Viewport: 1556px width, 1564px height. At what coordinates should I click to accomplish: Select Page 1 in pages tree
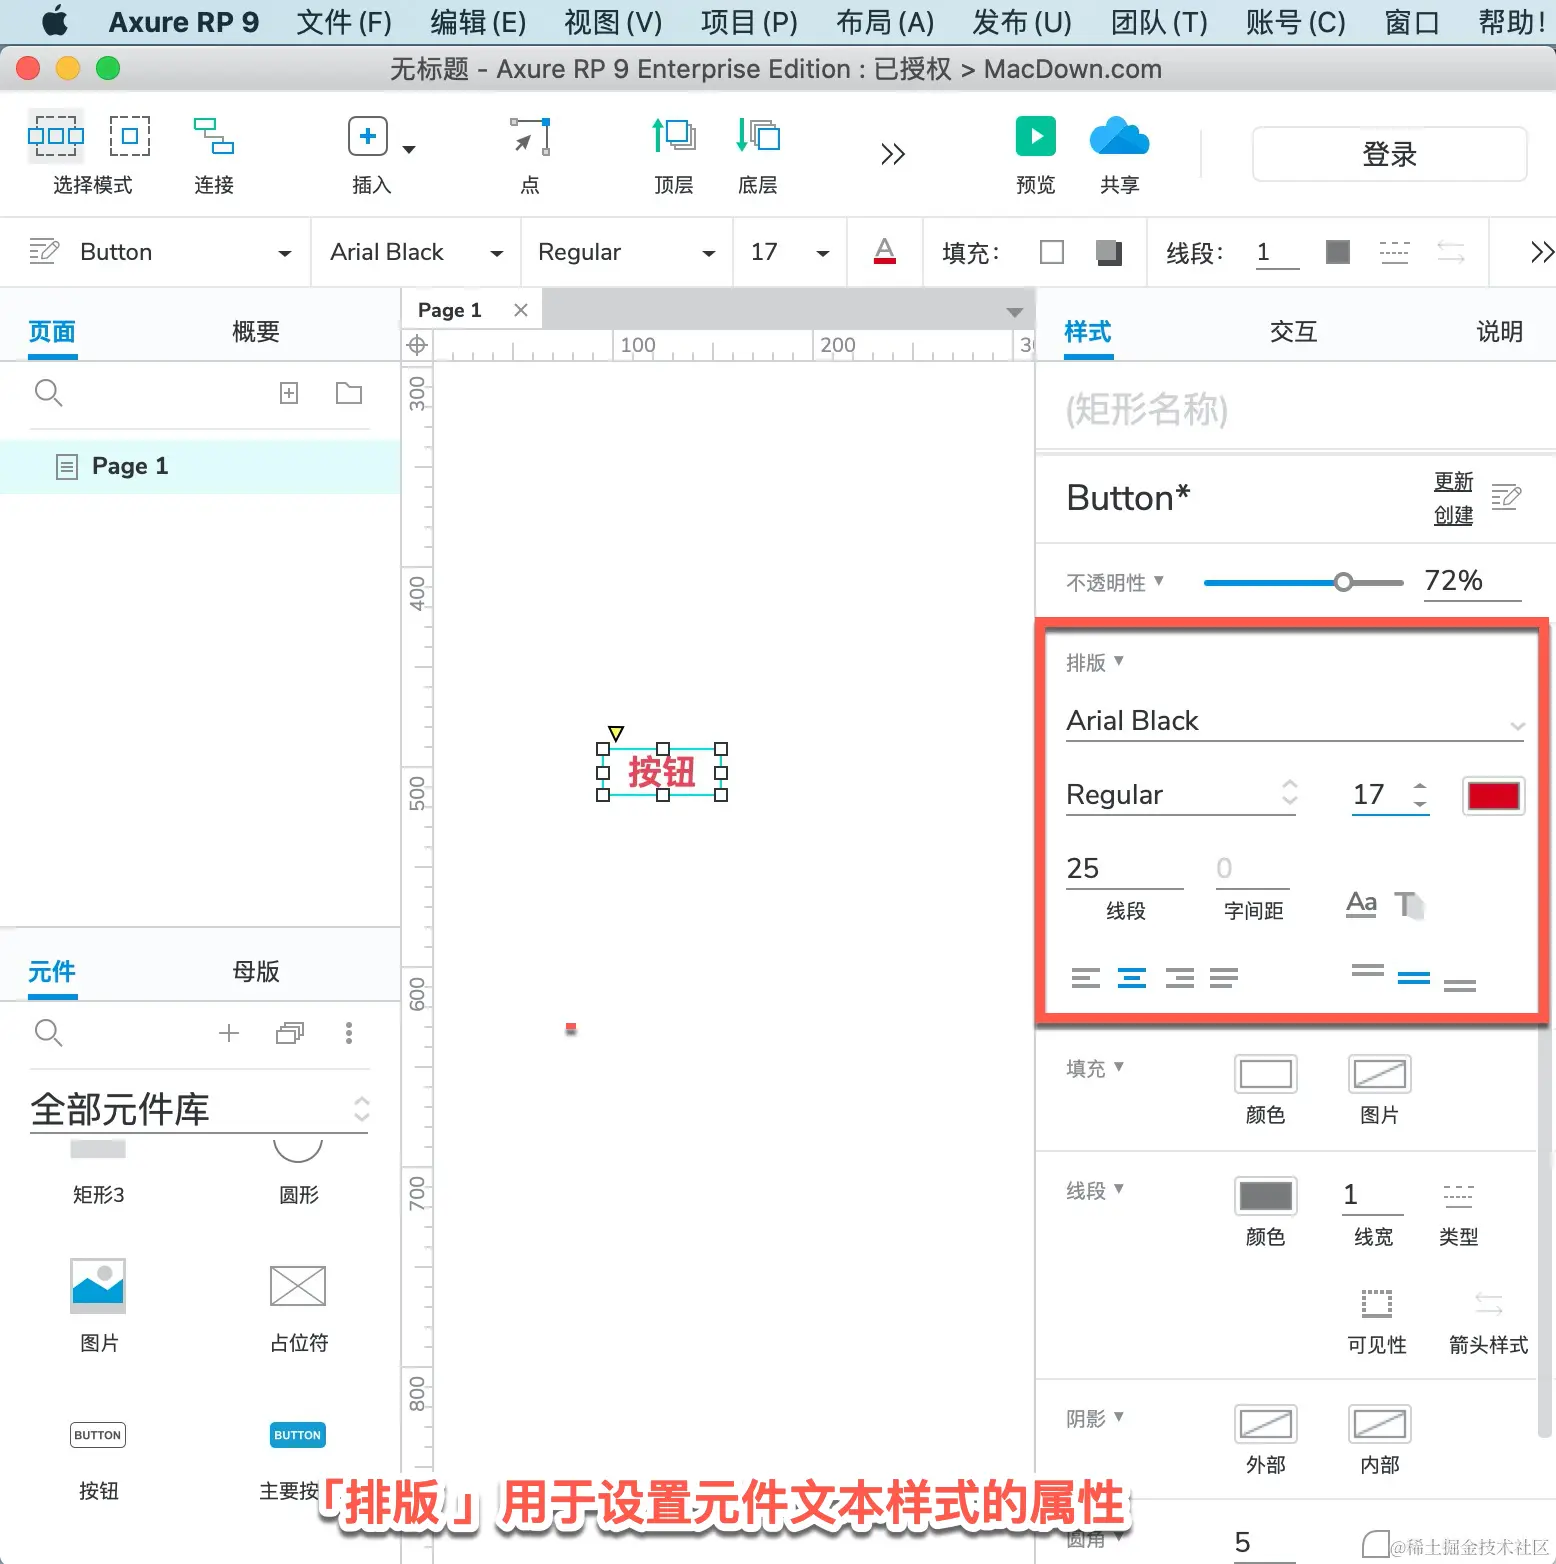tap(200, 466)
